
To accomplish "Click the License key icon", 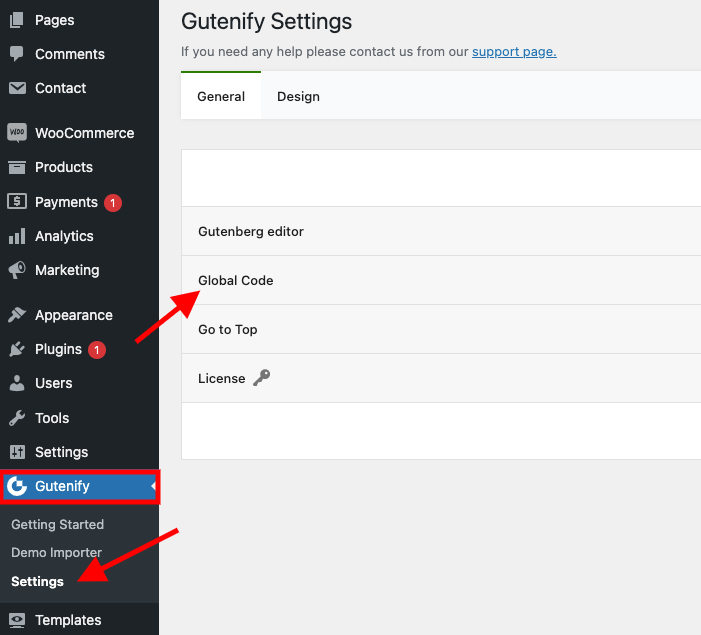I will point(262,378).
